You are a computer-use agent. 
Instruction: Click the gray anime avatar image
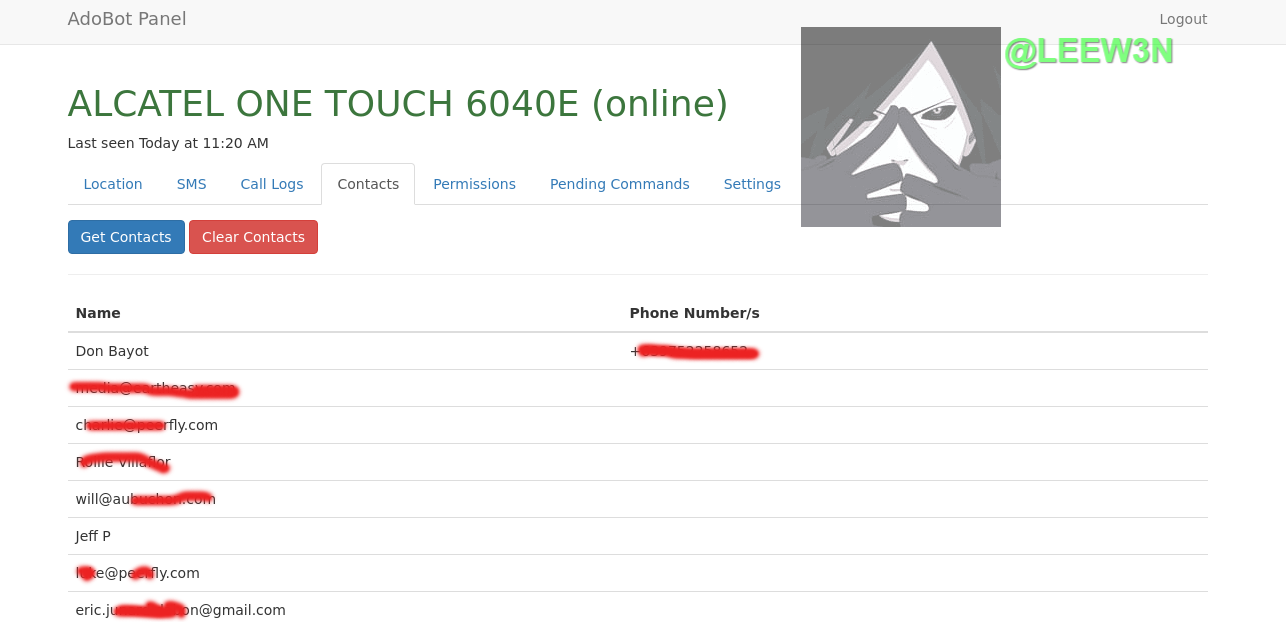(x=900, y=127)
